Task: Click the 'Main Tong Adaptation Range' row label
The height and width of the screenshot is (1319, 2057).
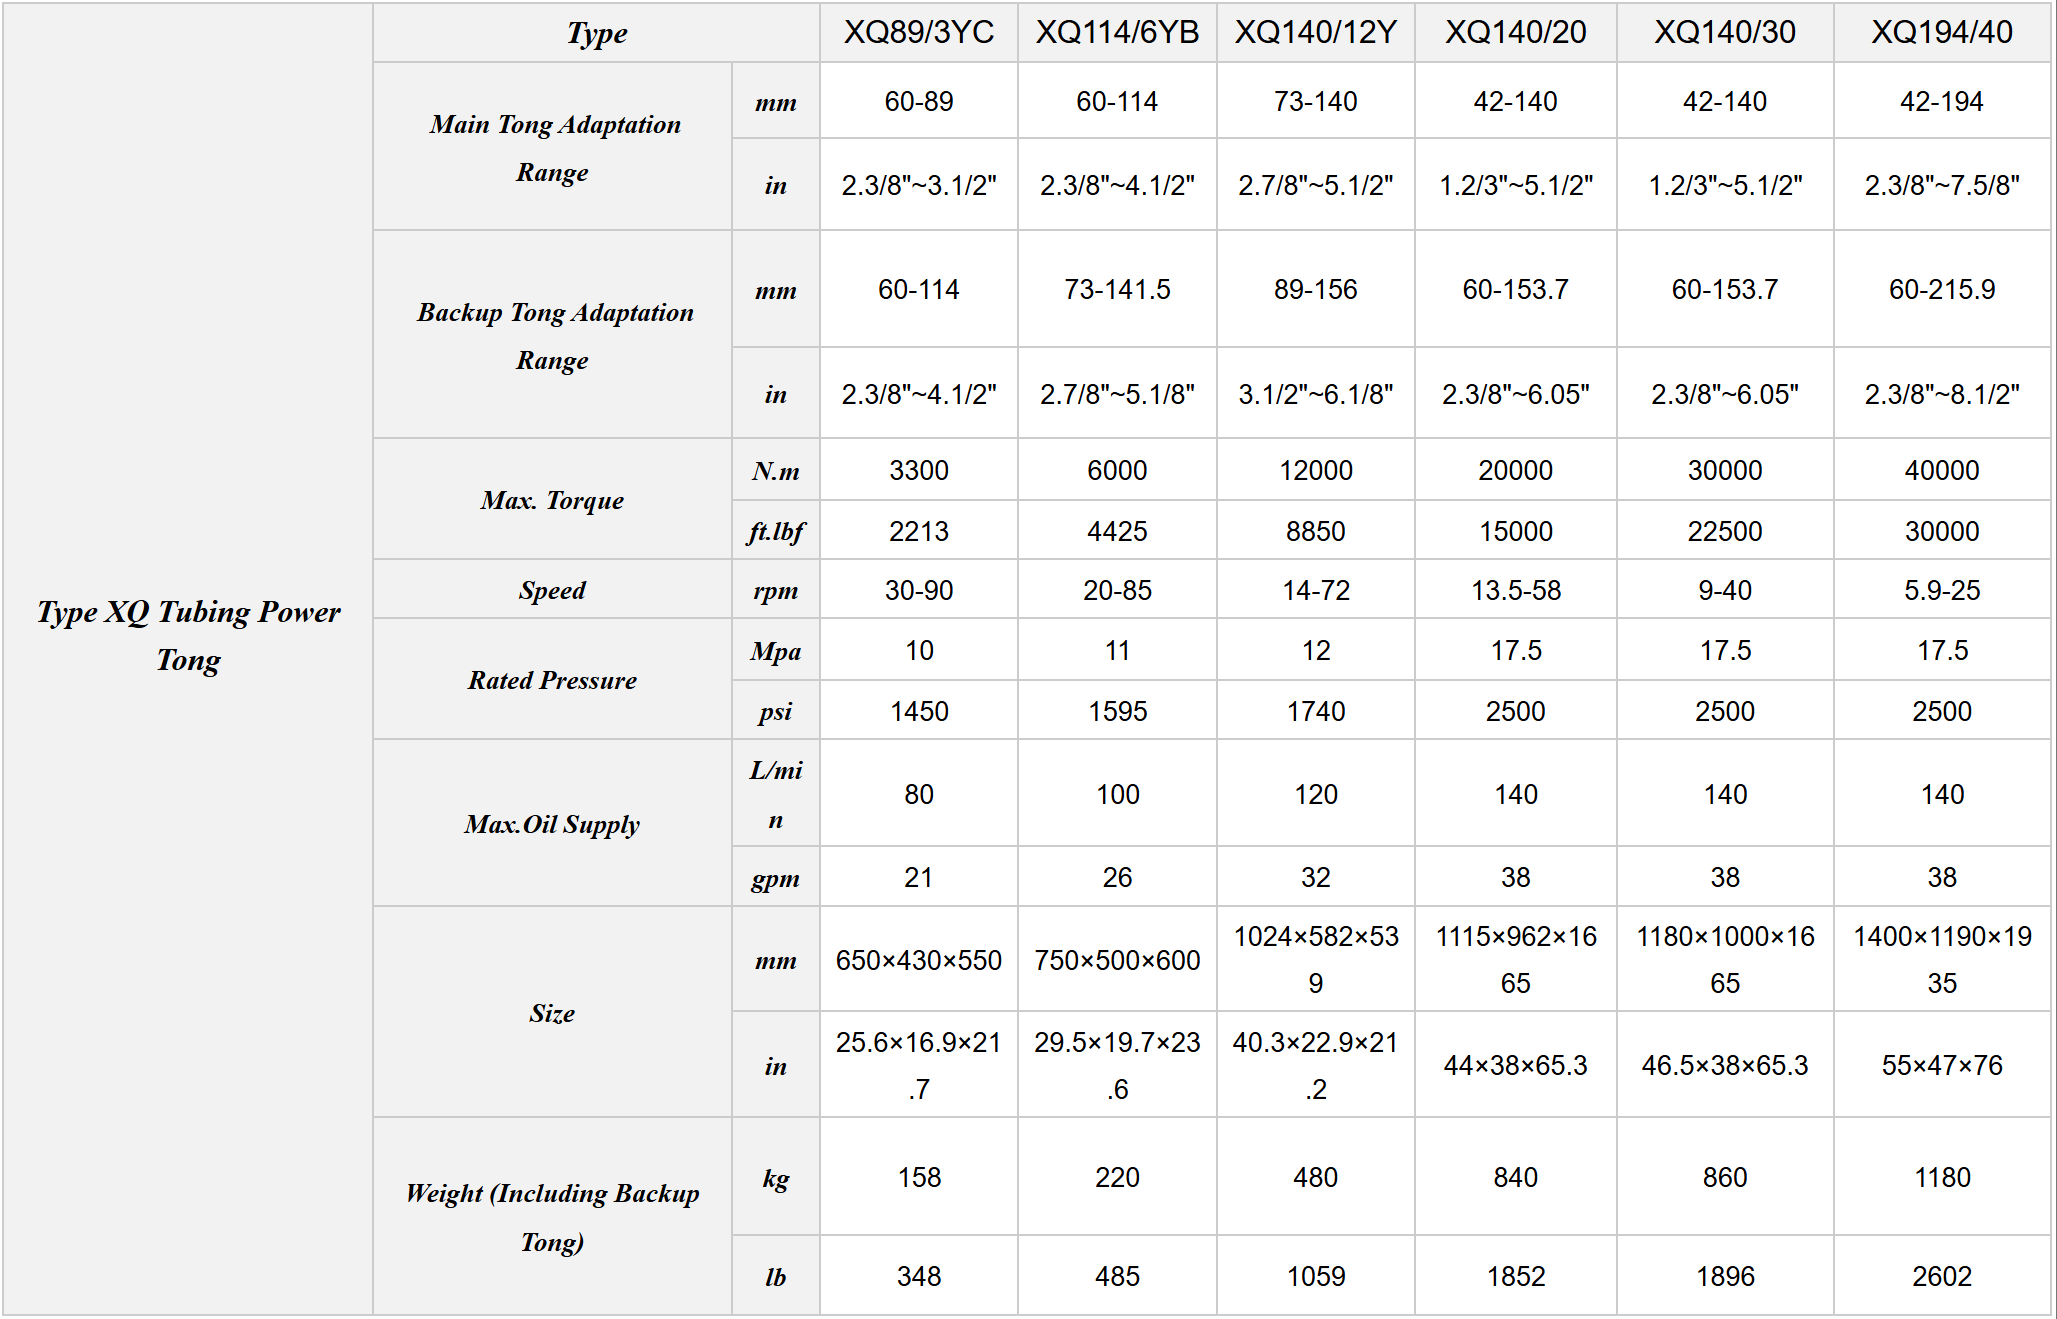Action: [x=553, y=147]
